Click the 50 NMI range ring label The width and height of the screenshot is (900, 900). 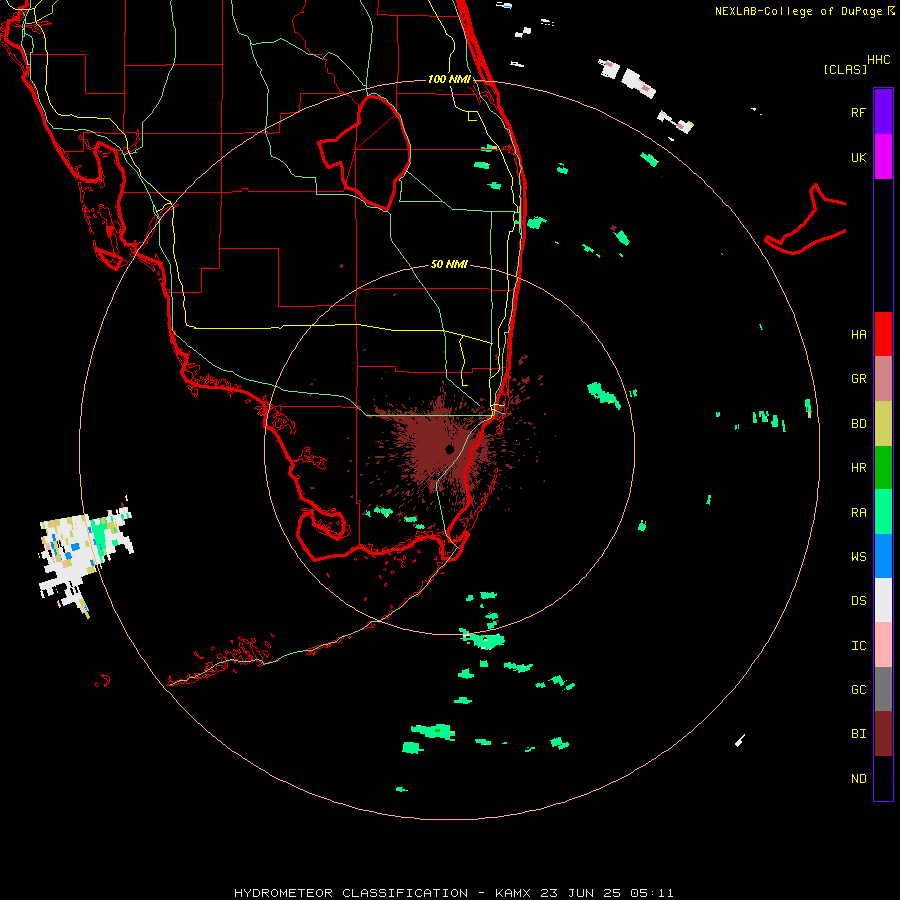click(449, 264)
